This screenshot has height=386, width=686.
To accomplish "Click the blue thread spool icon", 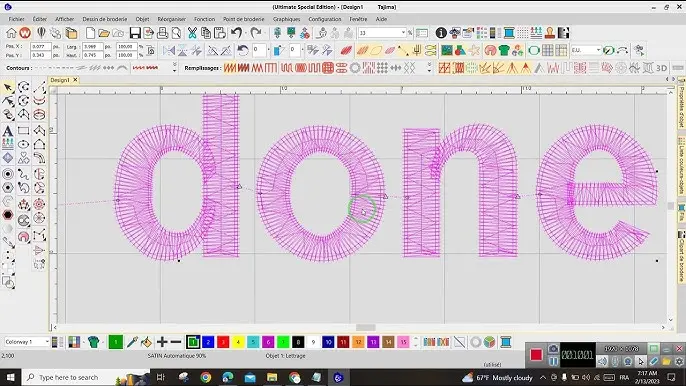I will (x=509, y=33).
